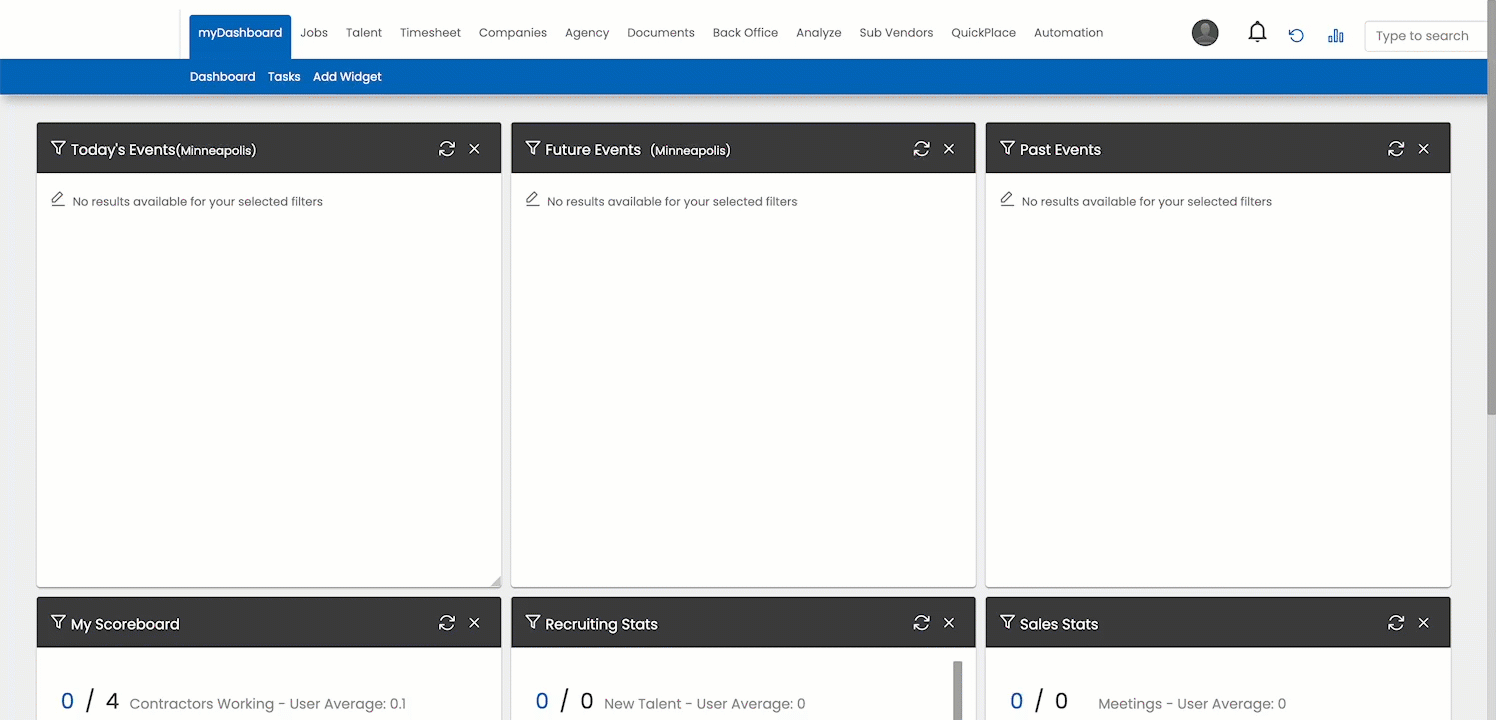
Task: Go to the Dashboard submenu link
Action: [222, 77]
